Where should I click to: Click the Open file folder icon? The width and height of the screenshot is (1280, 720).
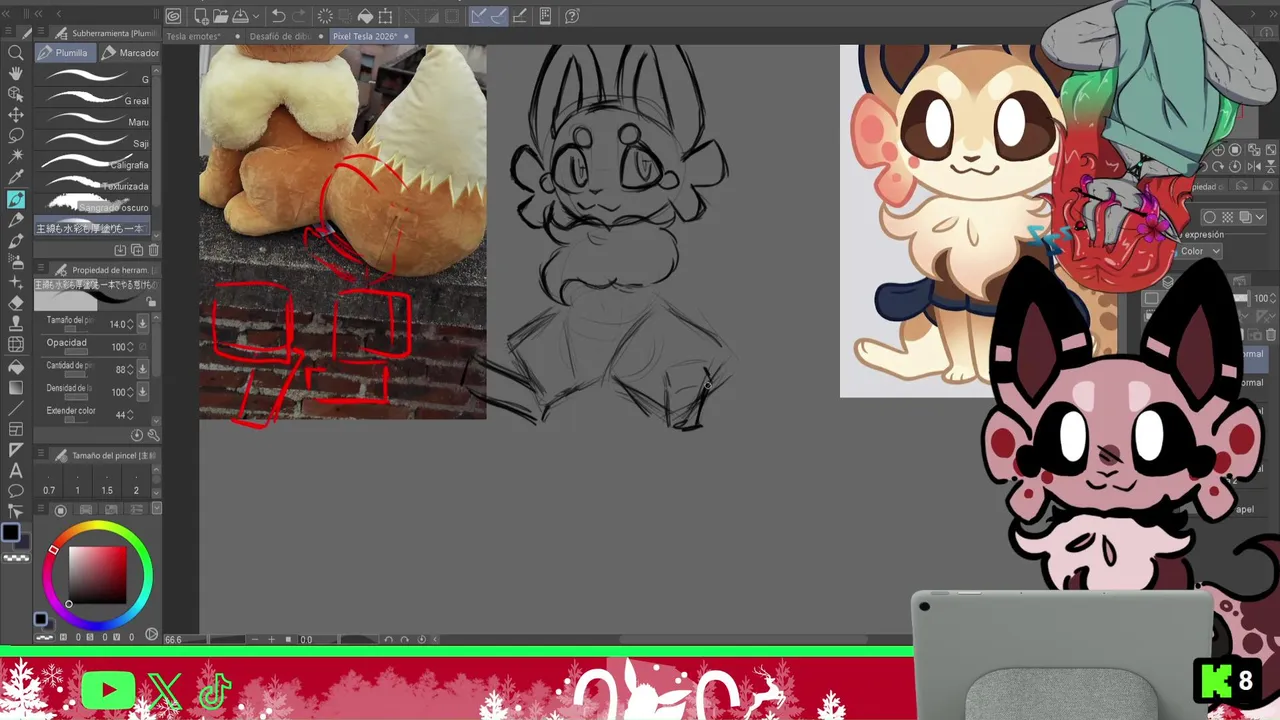click(x=220, y=16)
